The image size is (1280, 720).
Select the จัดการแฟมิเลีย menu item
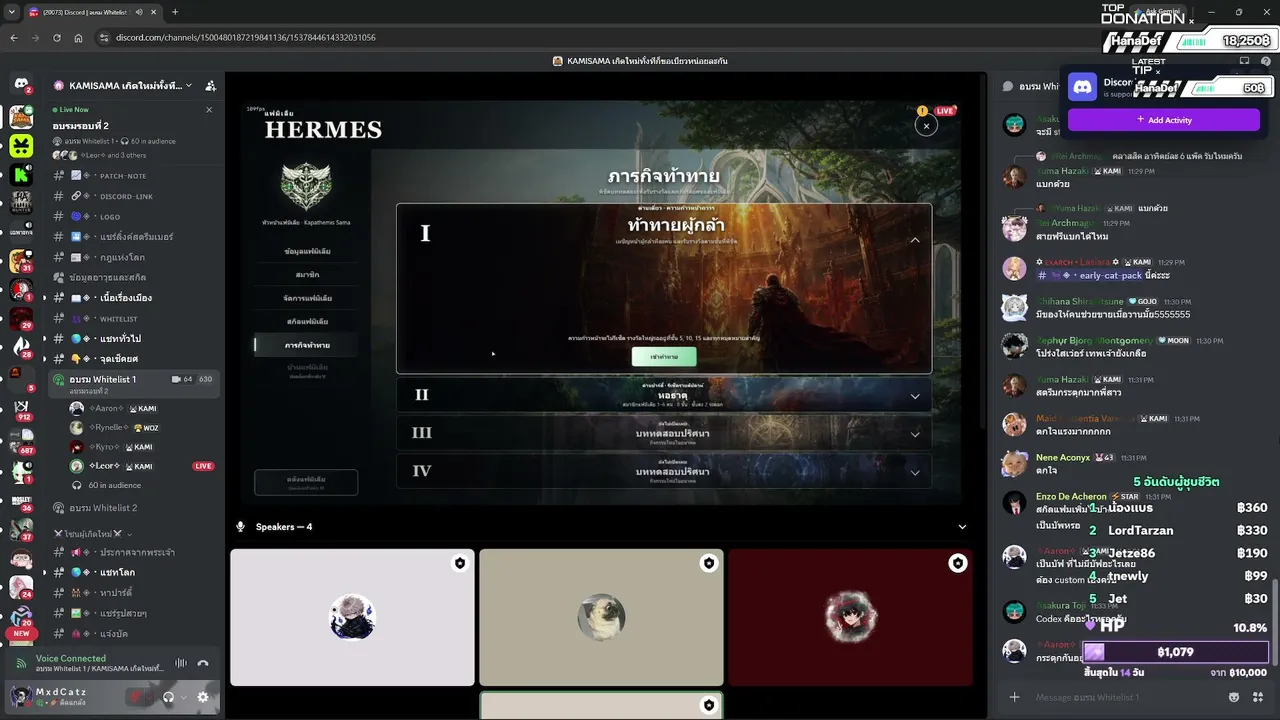[307, 298]
